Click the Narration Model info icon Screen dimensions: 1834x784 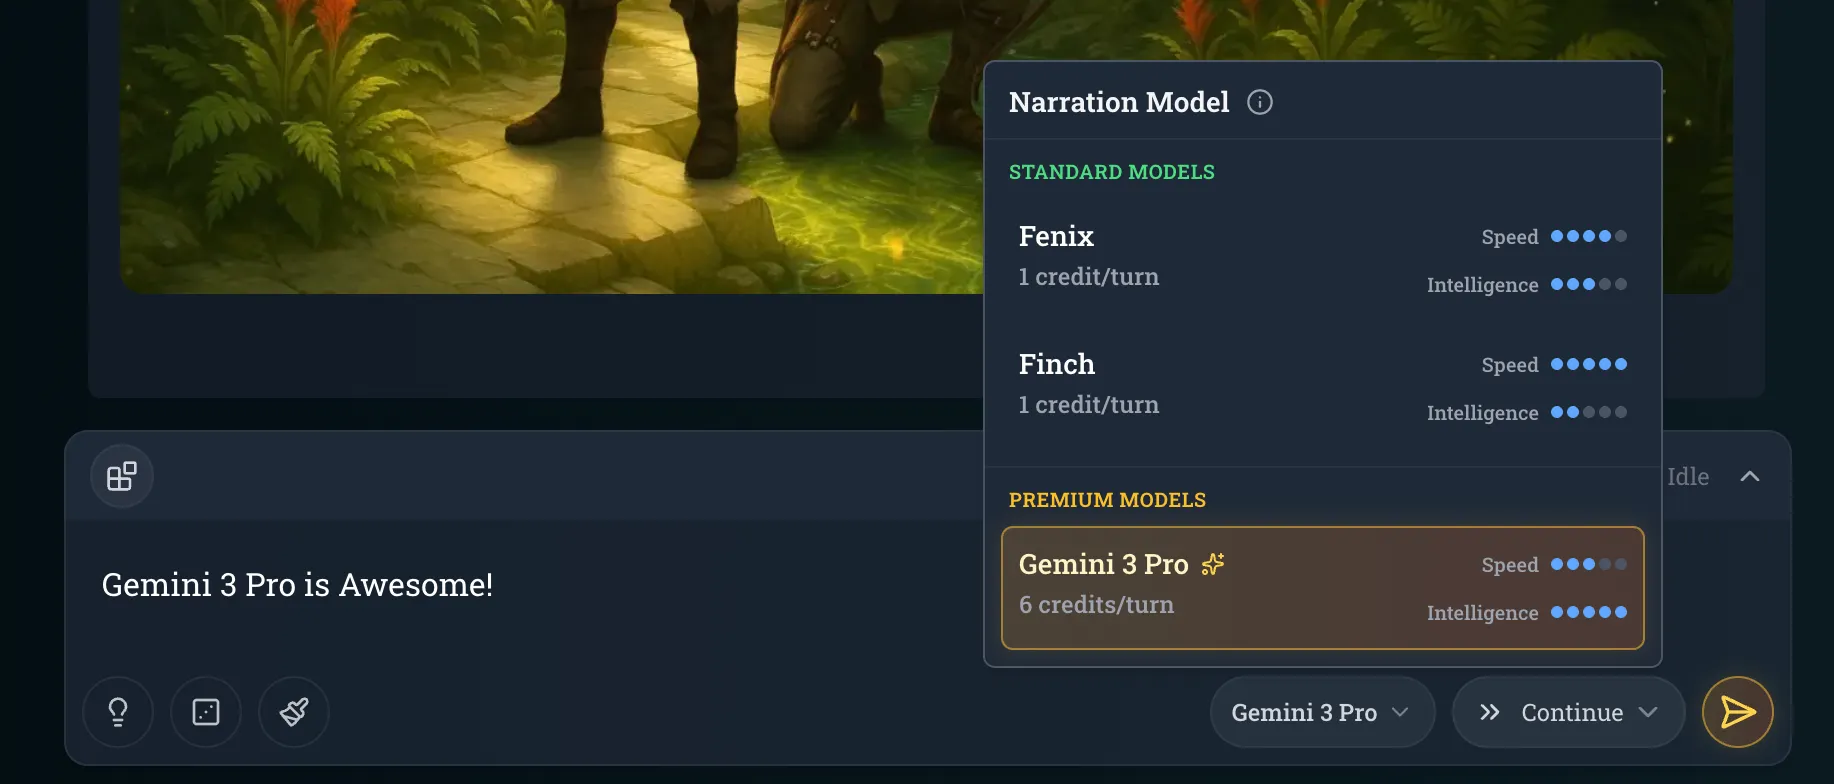point(1260,102)
